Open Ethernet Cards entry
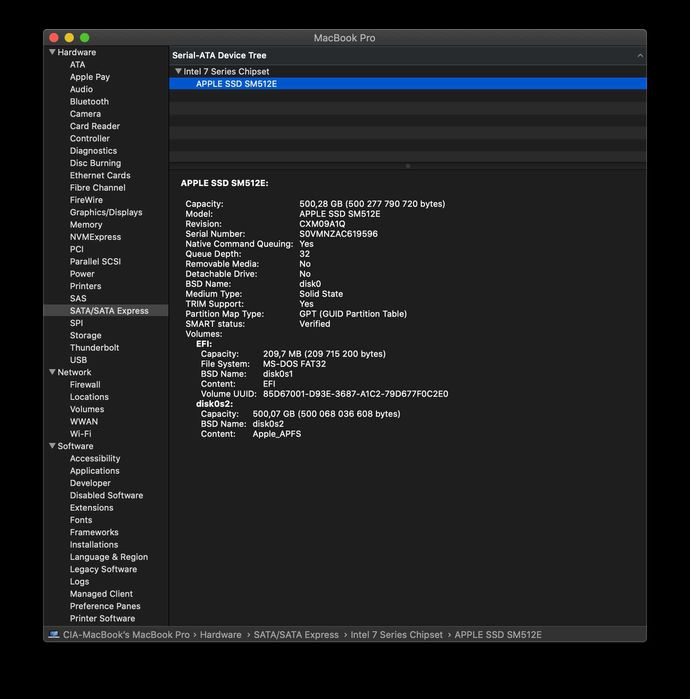This screenshot has width=690, height=699. click(x=100, y=176)
